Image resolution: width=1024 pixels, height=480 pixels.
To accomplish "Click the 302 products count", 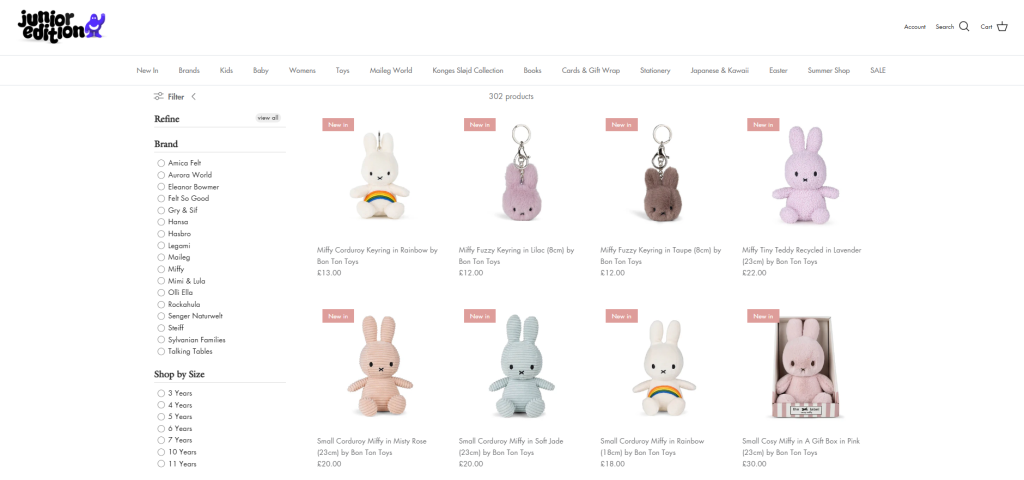I will click(x=511, y=97).
